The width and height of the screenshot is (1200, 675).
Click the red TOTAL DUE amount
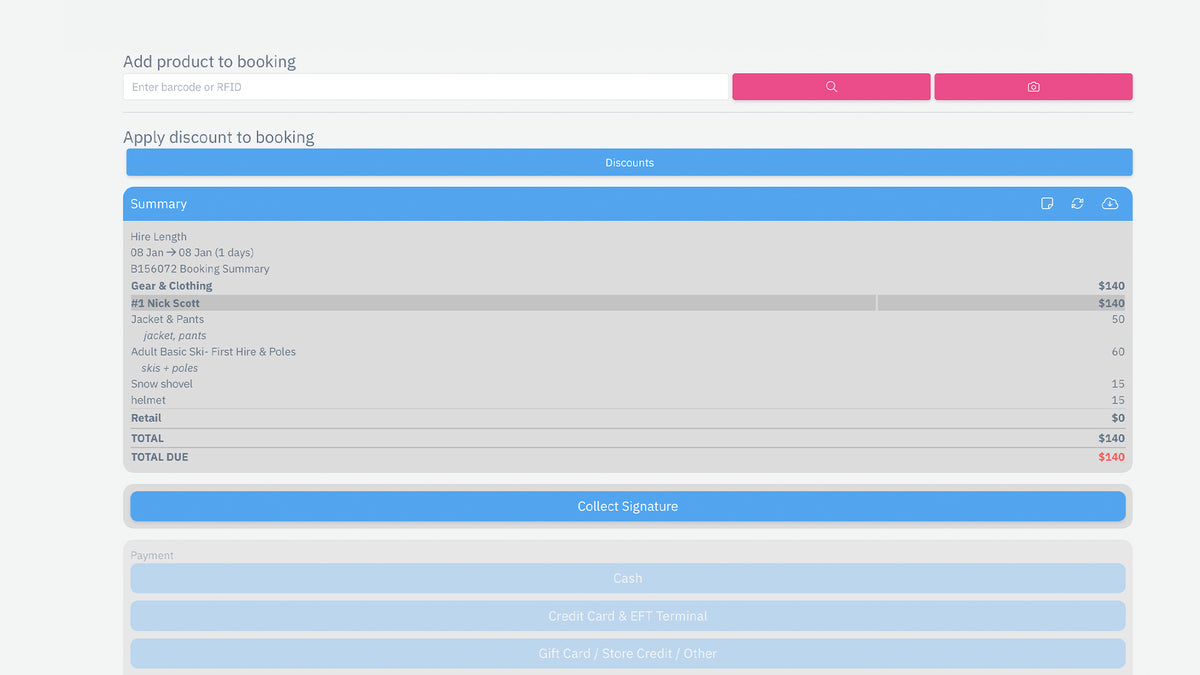click(x=1111, y=457)
